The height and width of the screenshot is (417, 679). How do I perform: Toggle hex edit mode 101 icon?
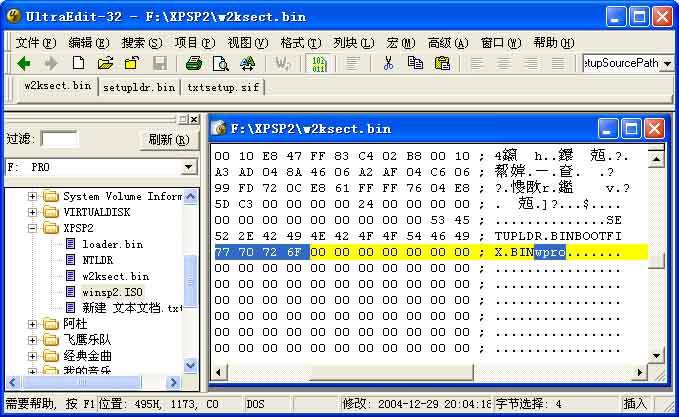[x=318, y=64]
